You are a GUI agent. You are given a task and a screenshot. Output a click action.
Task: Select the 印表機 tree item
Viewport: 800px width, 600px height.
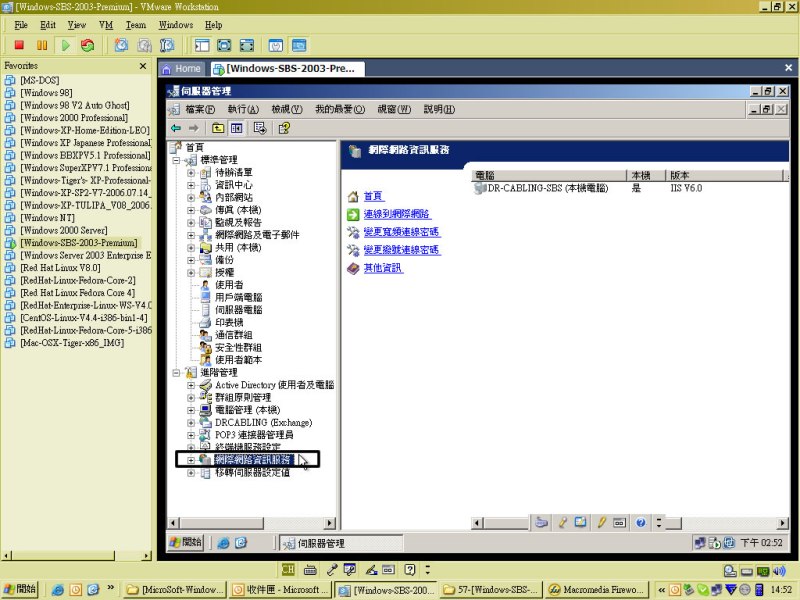[229, 322]
